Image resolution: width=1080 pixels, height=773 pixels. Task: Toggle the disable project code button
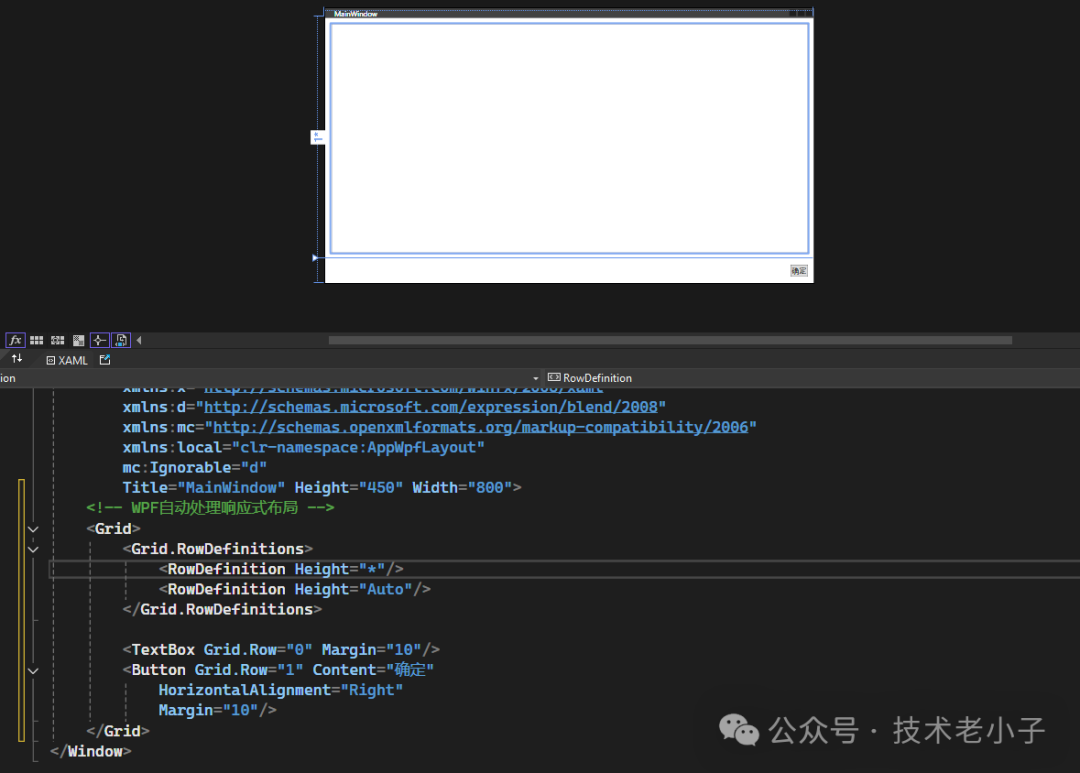[x=121, y=340]
